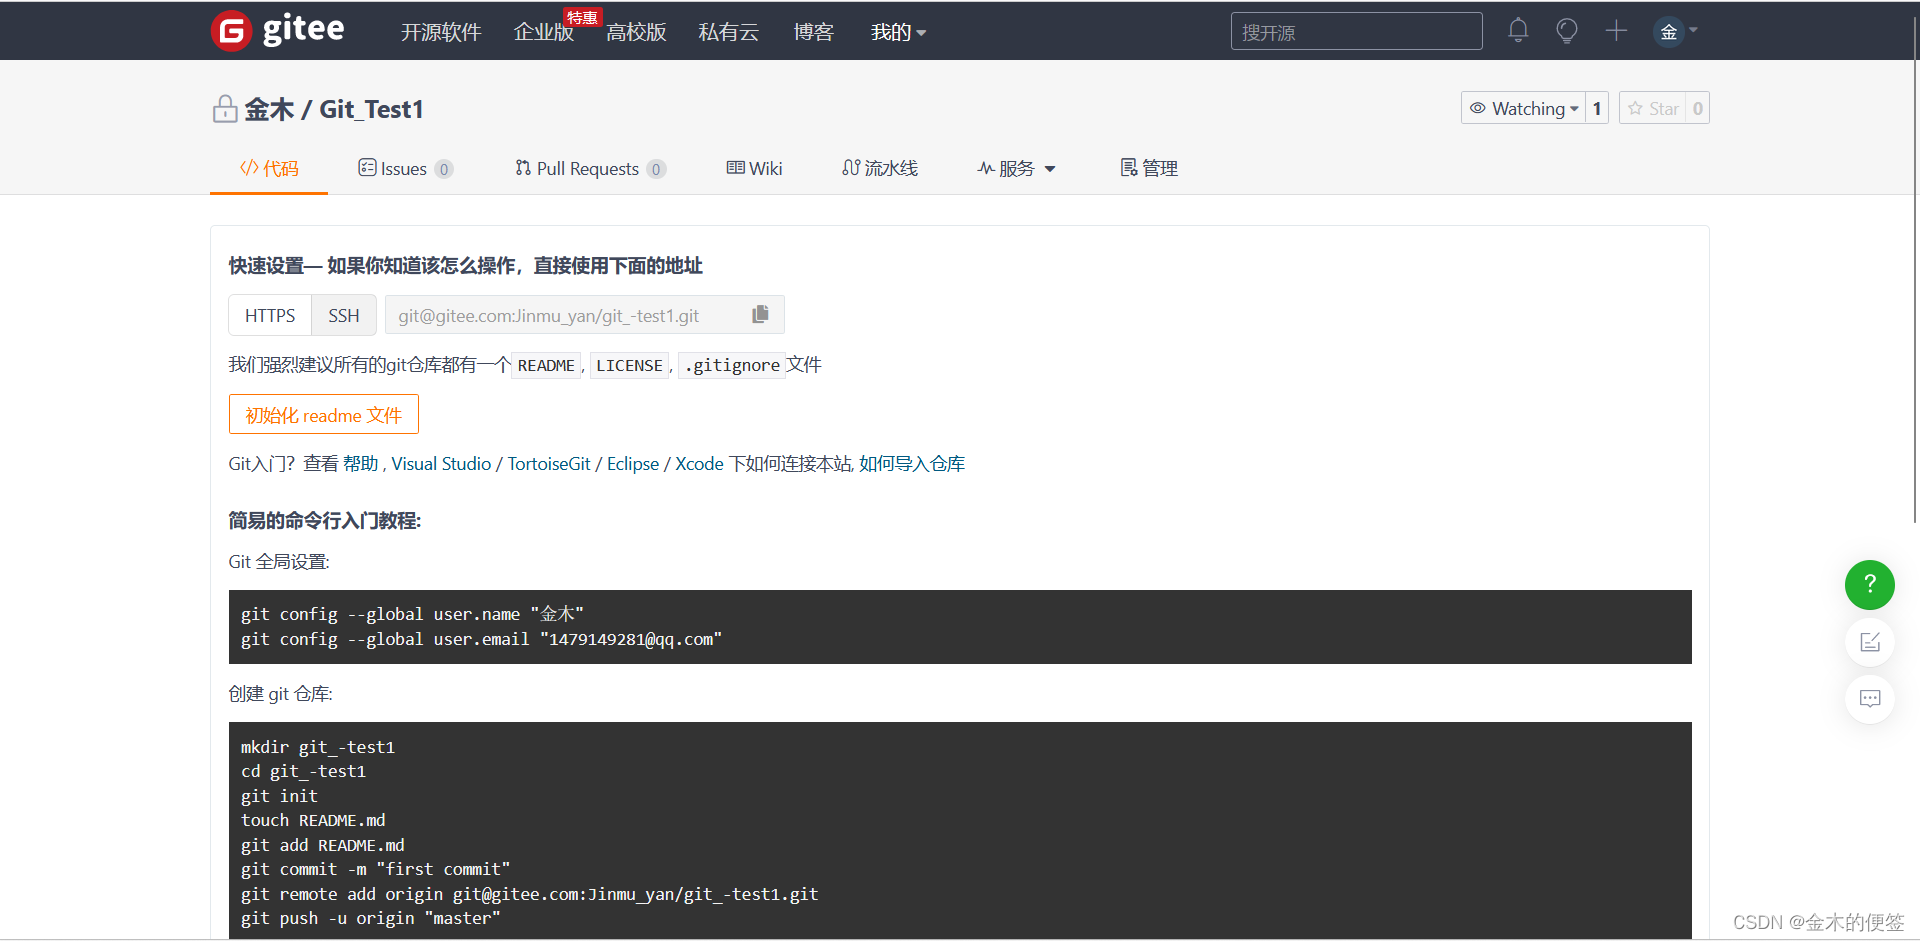The image size is (1920, 941).
Task: Click the floating edit feedback icon
Action: (x=1869, y=642)
